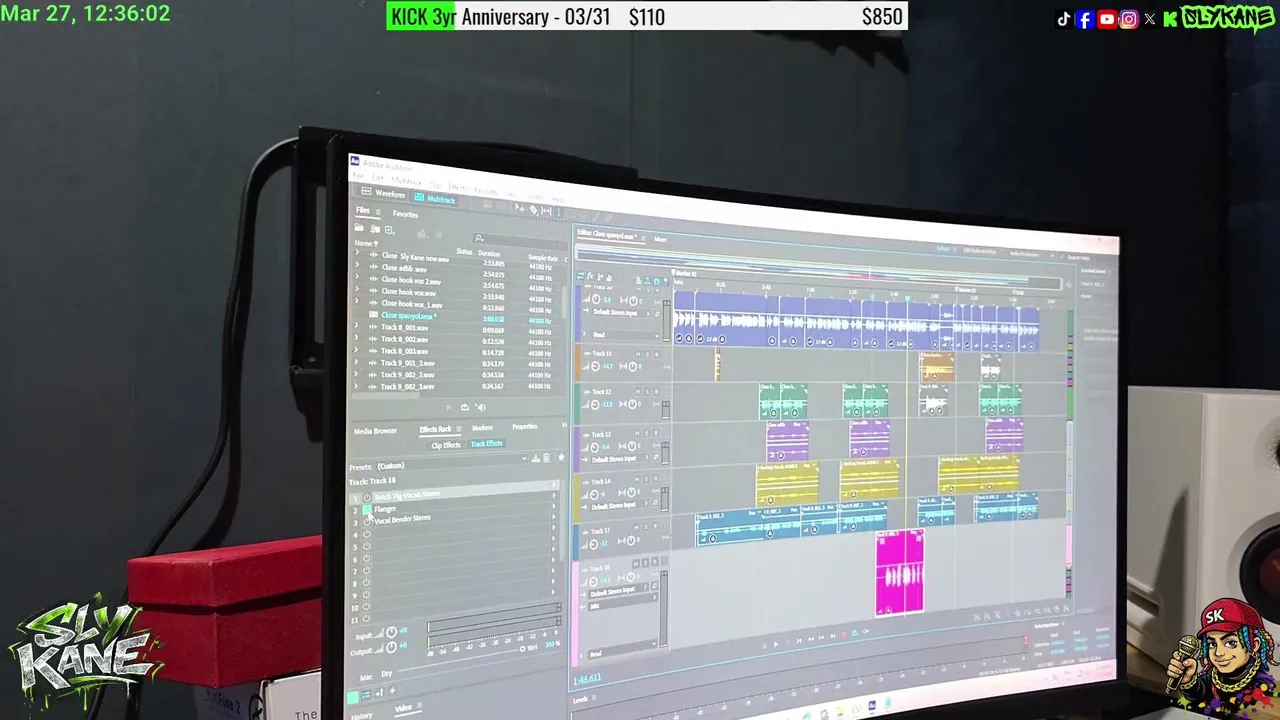Viewport: 1280px width, 720px height.
Task: Open Flanger slot effect menu arrow
Action: point(554,496)
